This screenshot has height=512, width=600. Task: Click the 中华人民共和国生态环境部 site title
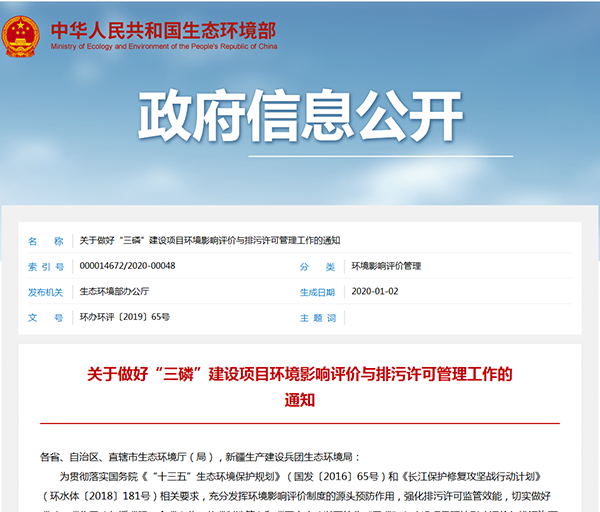point(164,27)
